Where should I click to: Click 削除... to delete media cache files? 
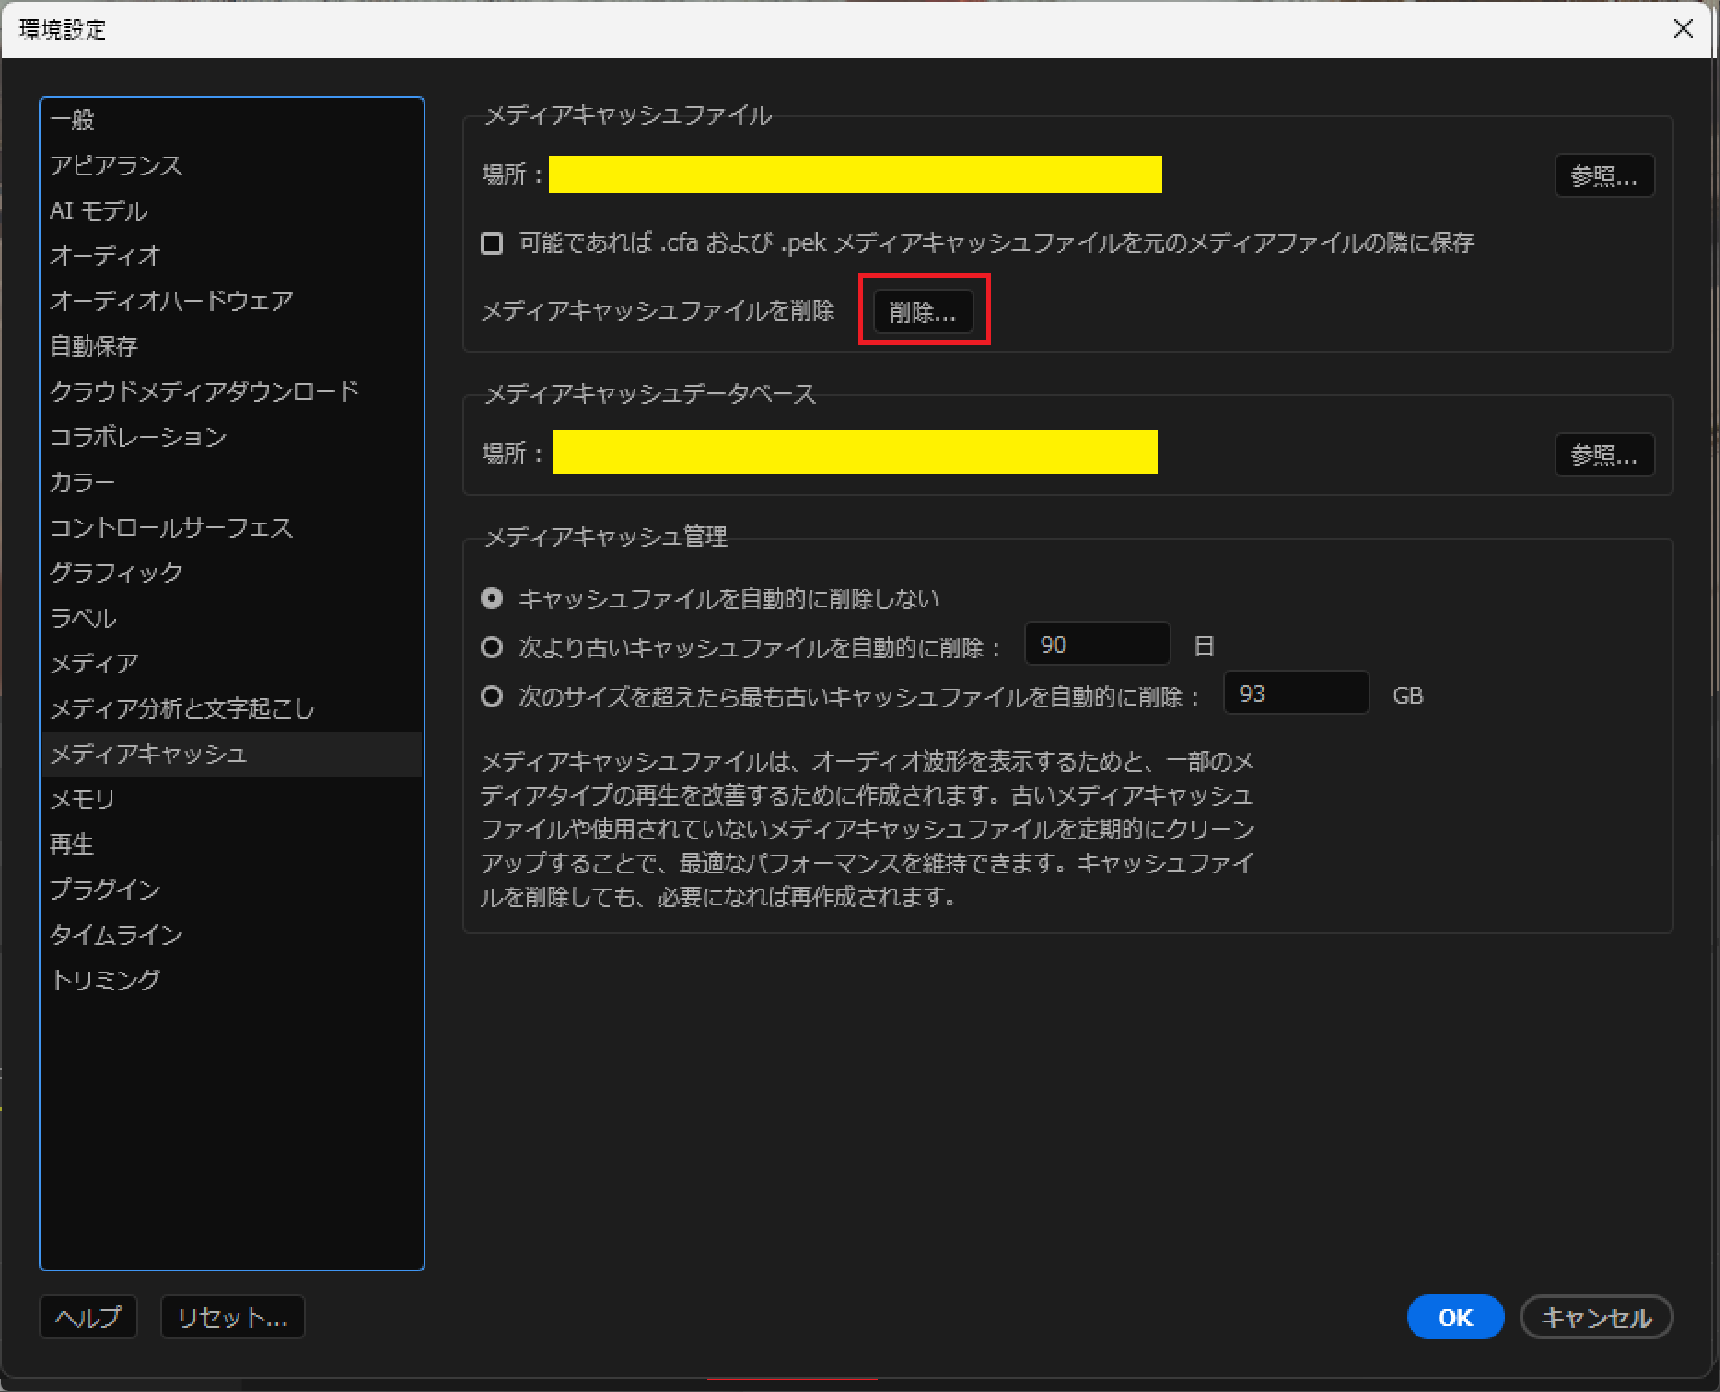(923, 310)
